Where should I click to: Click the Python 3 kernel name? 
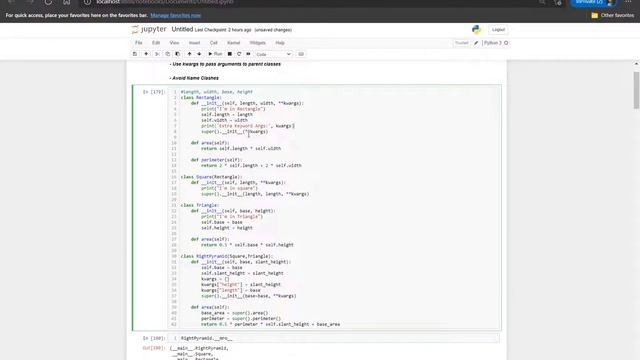click(493, 43)
